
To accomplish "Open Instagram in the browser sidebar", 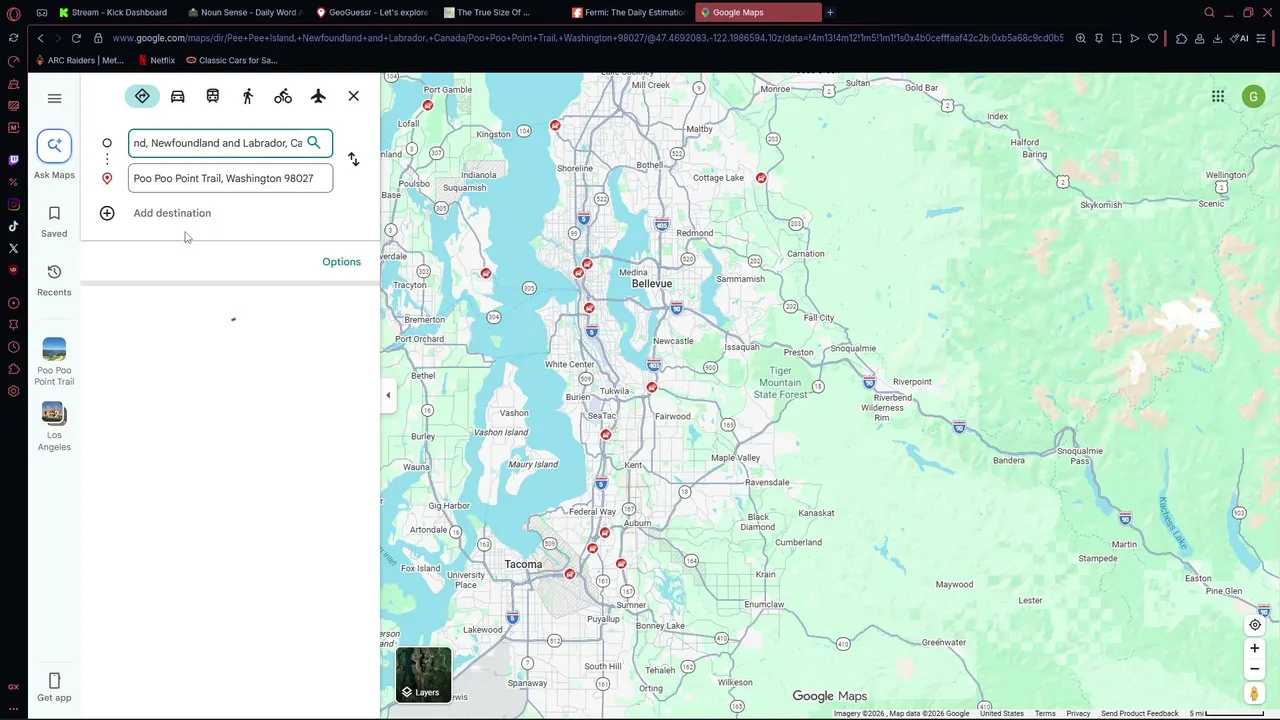I will (13, 204).
